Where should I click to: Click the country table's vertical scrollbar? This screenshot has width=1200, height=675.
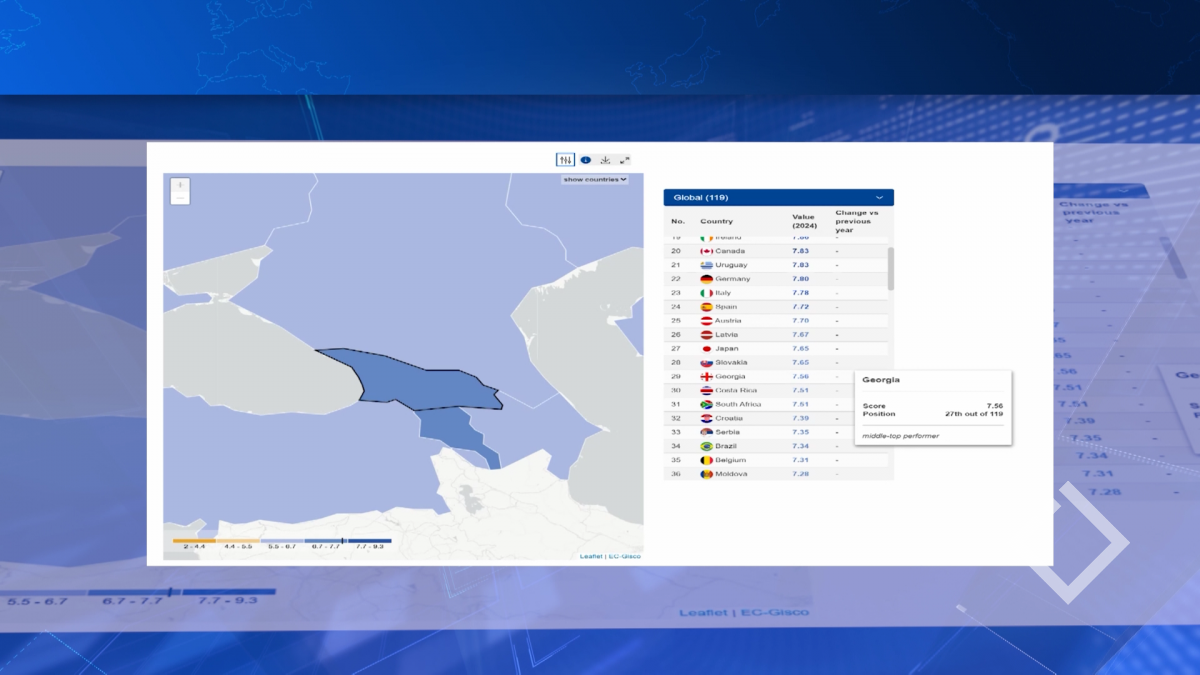pos(891,269)
